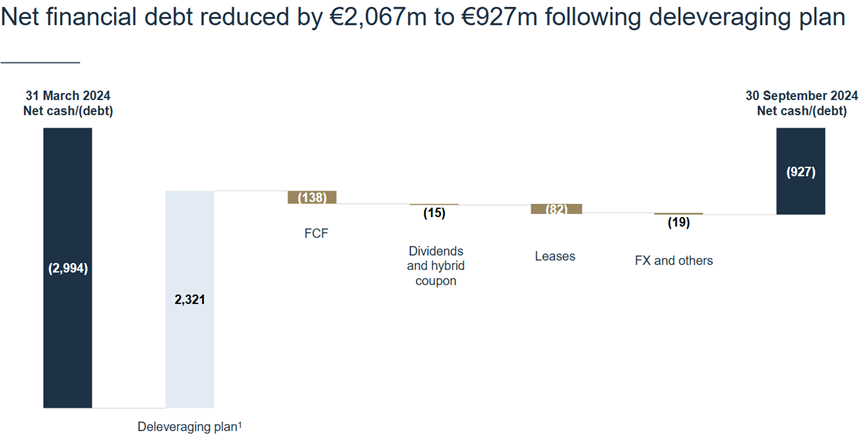
Task: Click the Leases category label
Action: [555, 256]
